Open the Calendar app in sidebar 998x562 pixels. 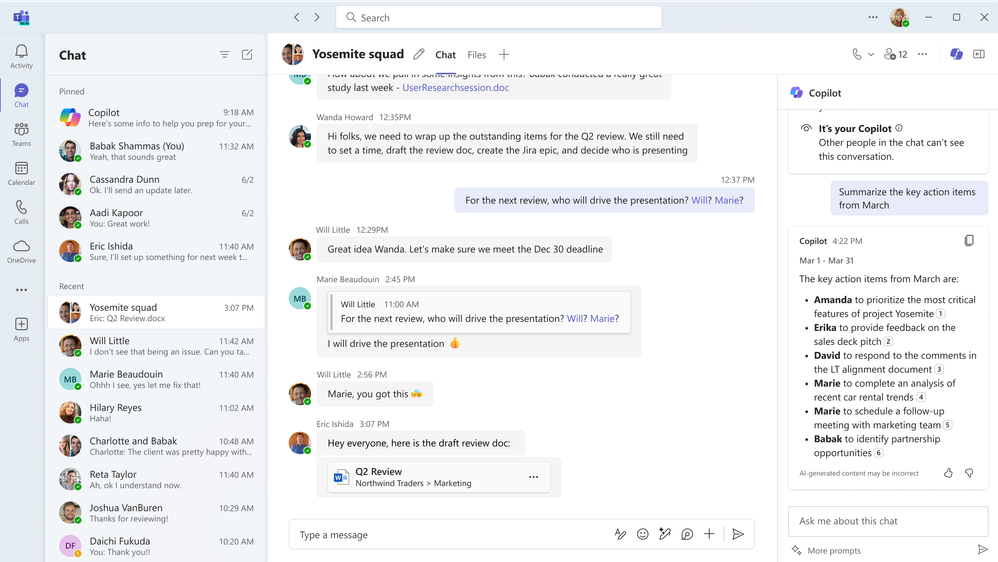click(x=21, y=173)
